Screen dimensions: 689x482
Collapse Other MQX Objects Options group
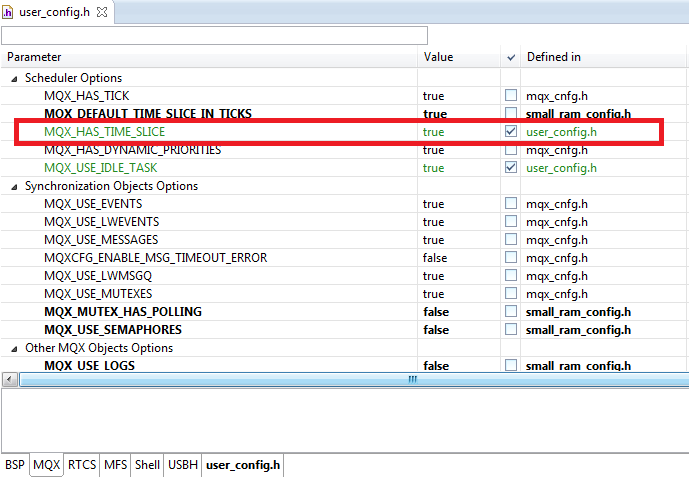pos(15,349)
